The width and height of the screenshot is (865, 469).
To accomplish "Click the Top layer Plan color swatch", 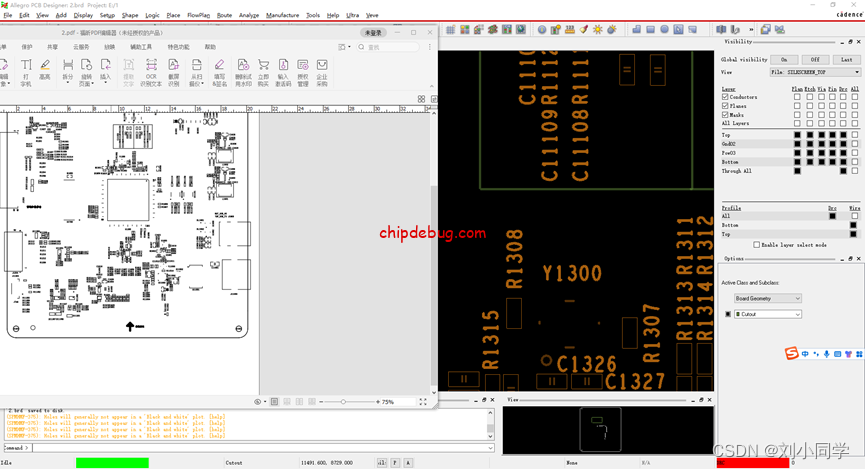I will coord(797,135).
